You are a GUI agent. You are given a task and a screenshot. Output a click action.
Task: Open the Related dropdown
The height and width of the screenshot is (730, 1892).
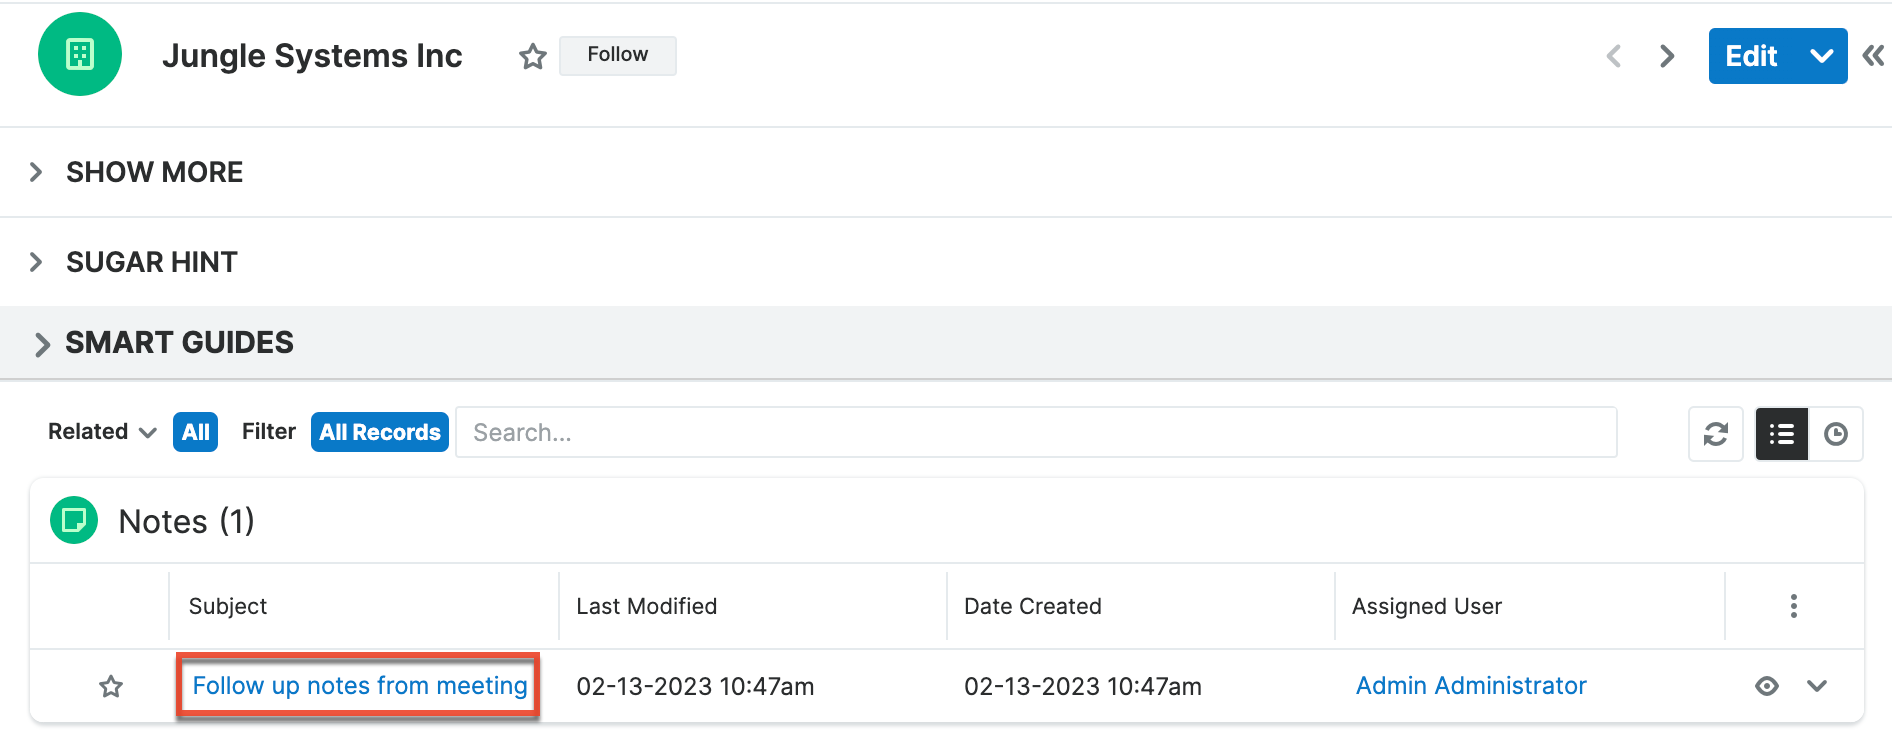100,432
